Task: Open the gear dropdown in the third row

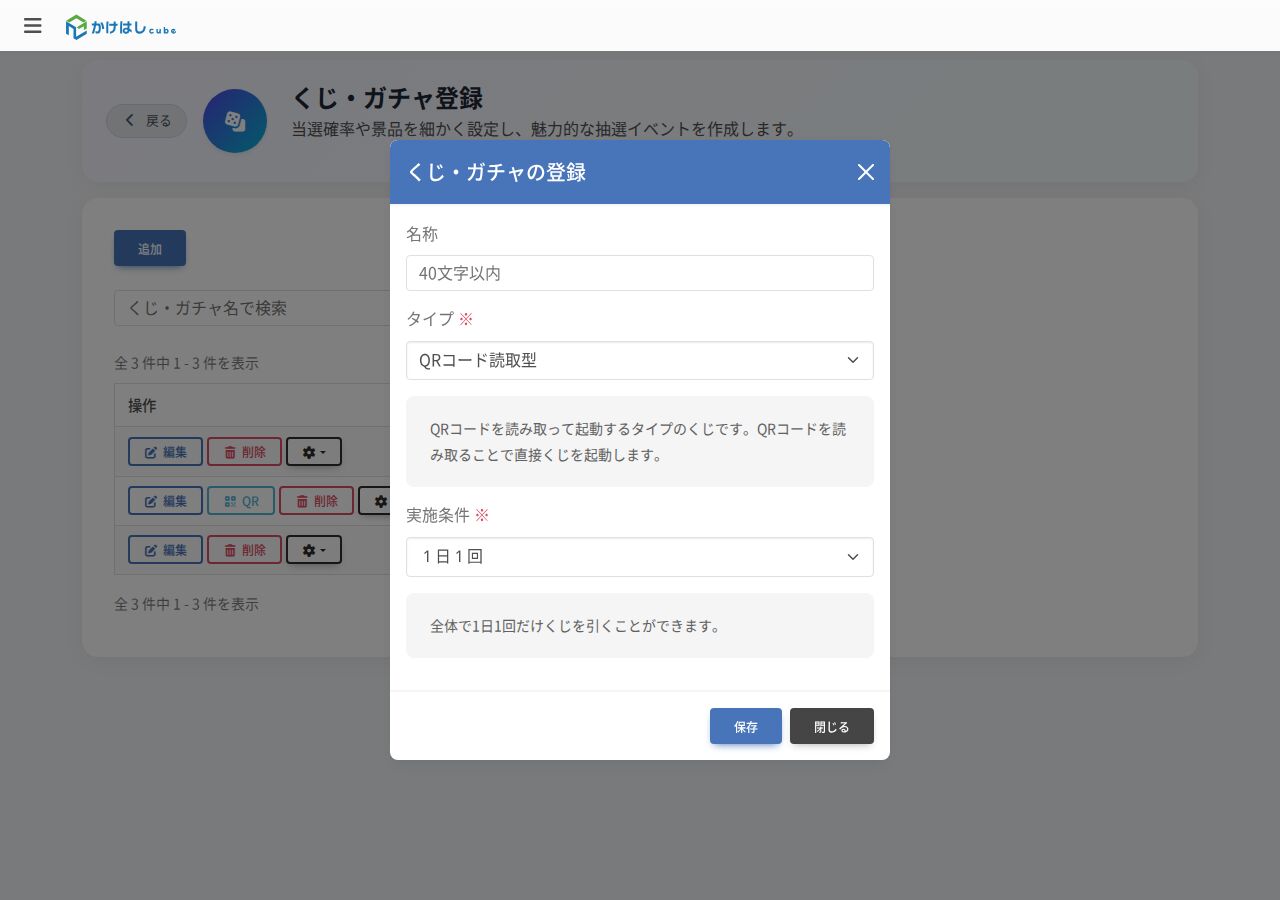Action: pyautogui.click(x=314, y=550)
